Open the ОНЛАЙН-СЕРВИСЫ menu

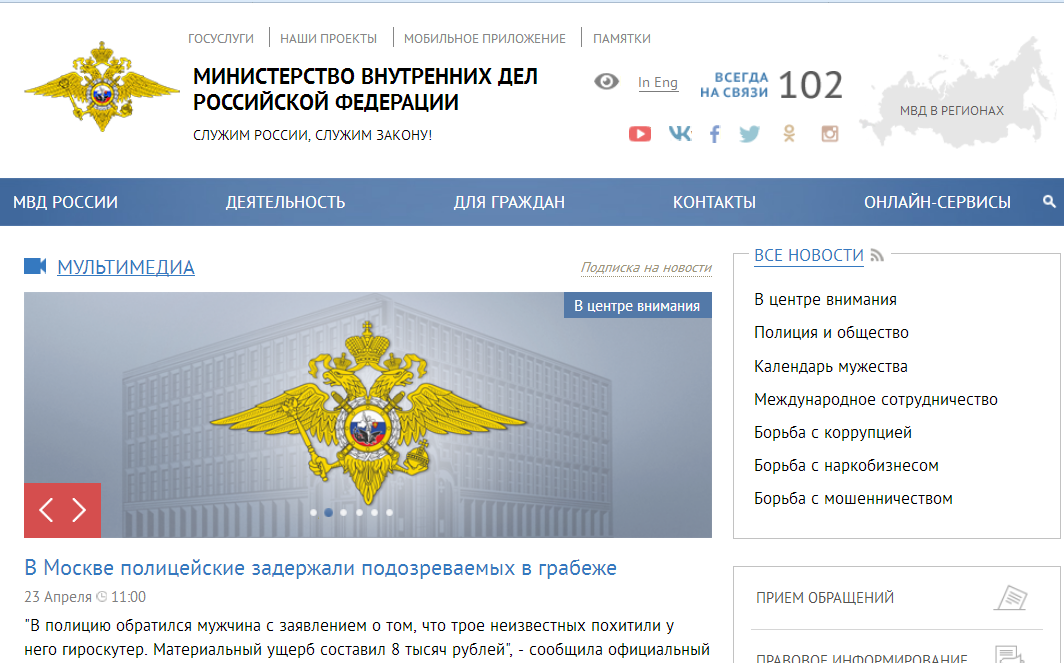pyautogui.click(x=937, y=202)
